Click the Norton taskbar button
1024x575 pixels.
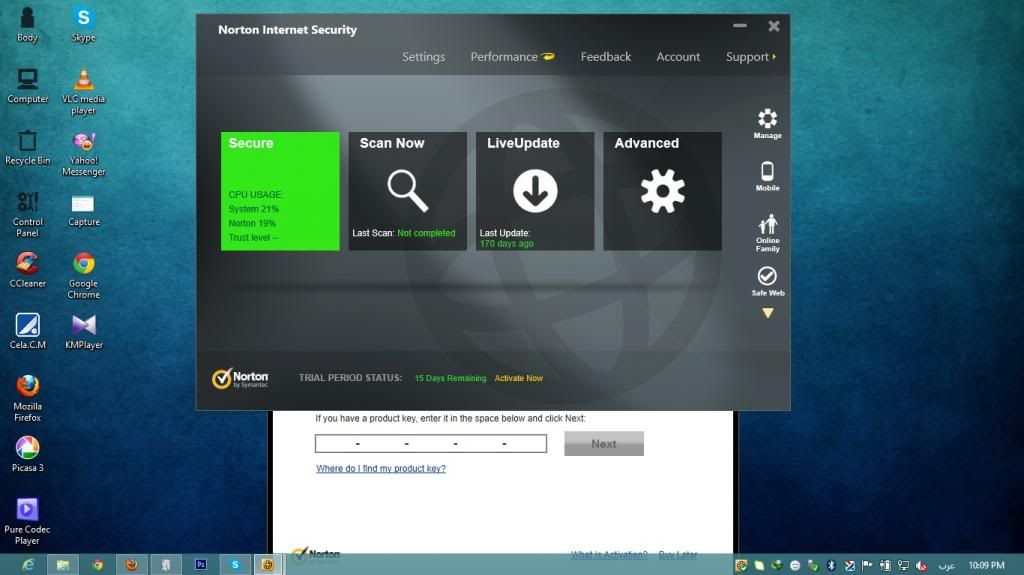tap(268, 565)
